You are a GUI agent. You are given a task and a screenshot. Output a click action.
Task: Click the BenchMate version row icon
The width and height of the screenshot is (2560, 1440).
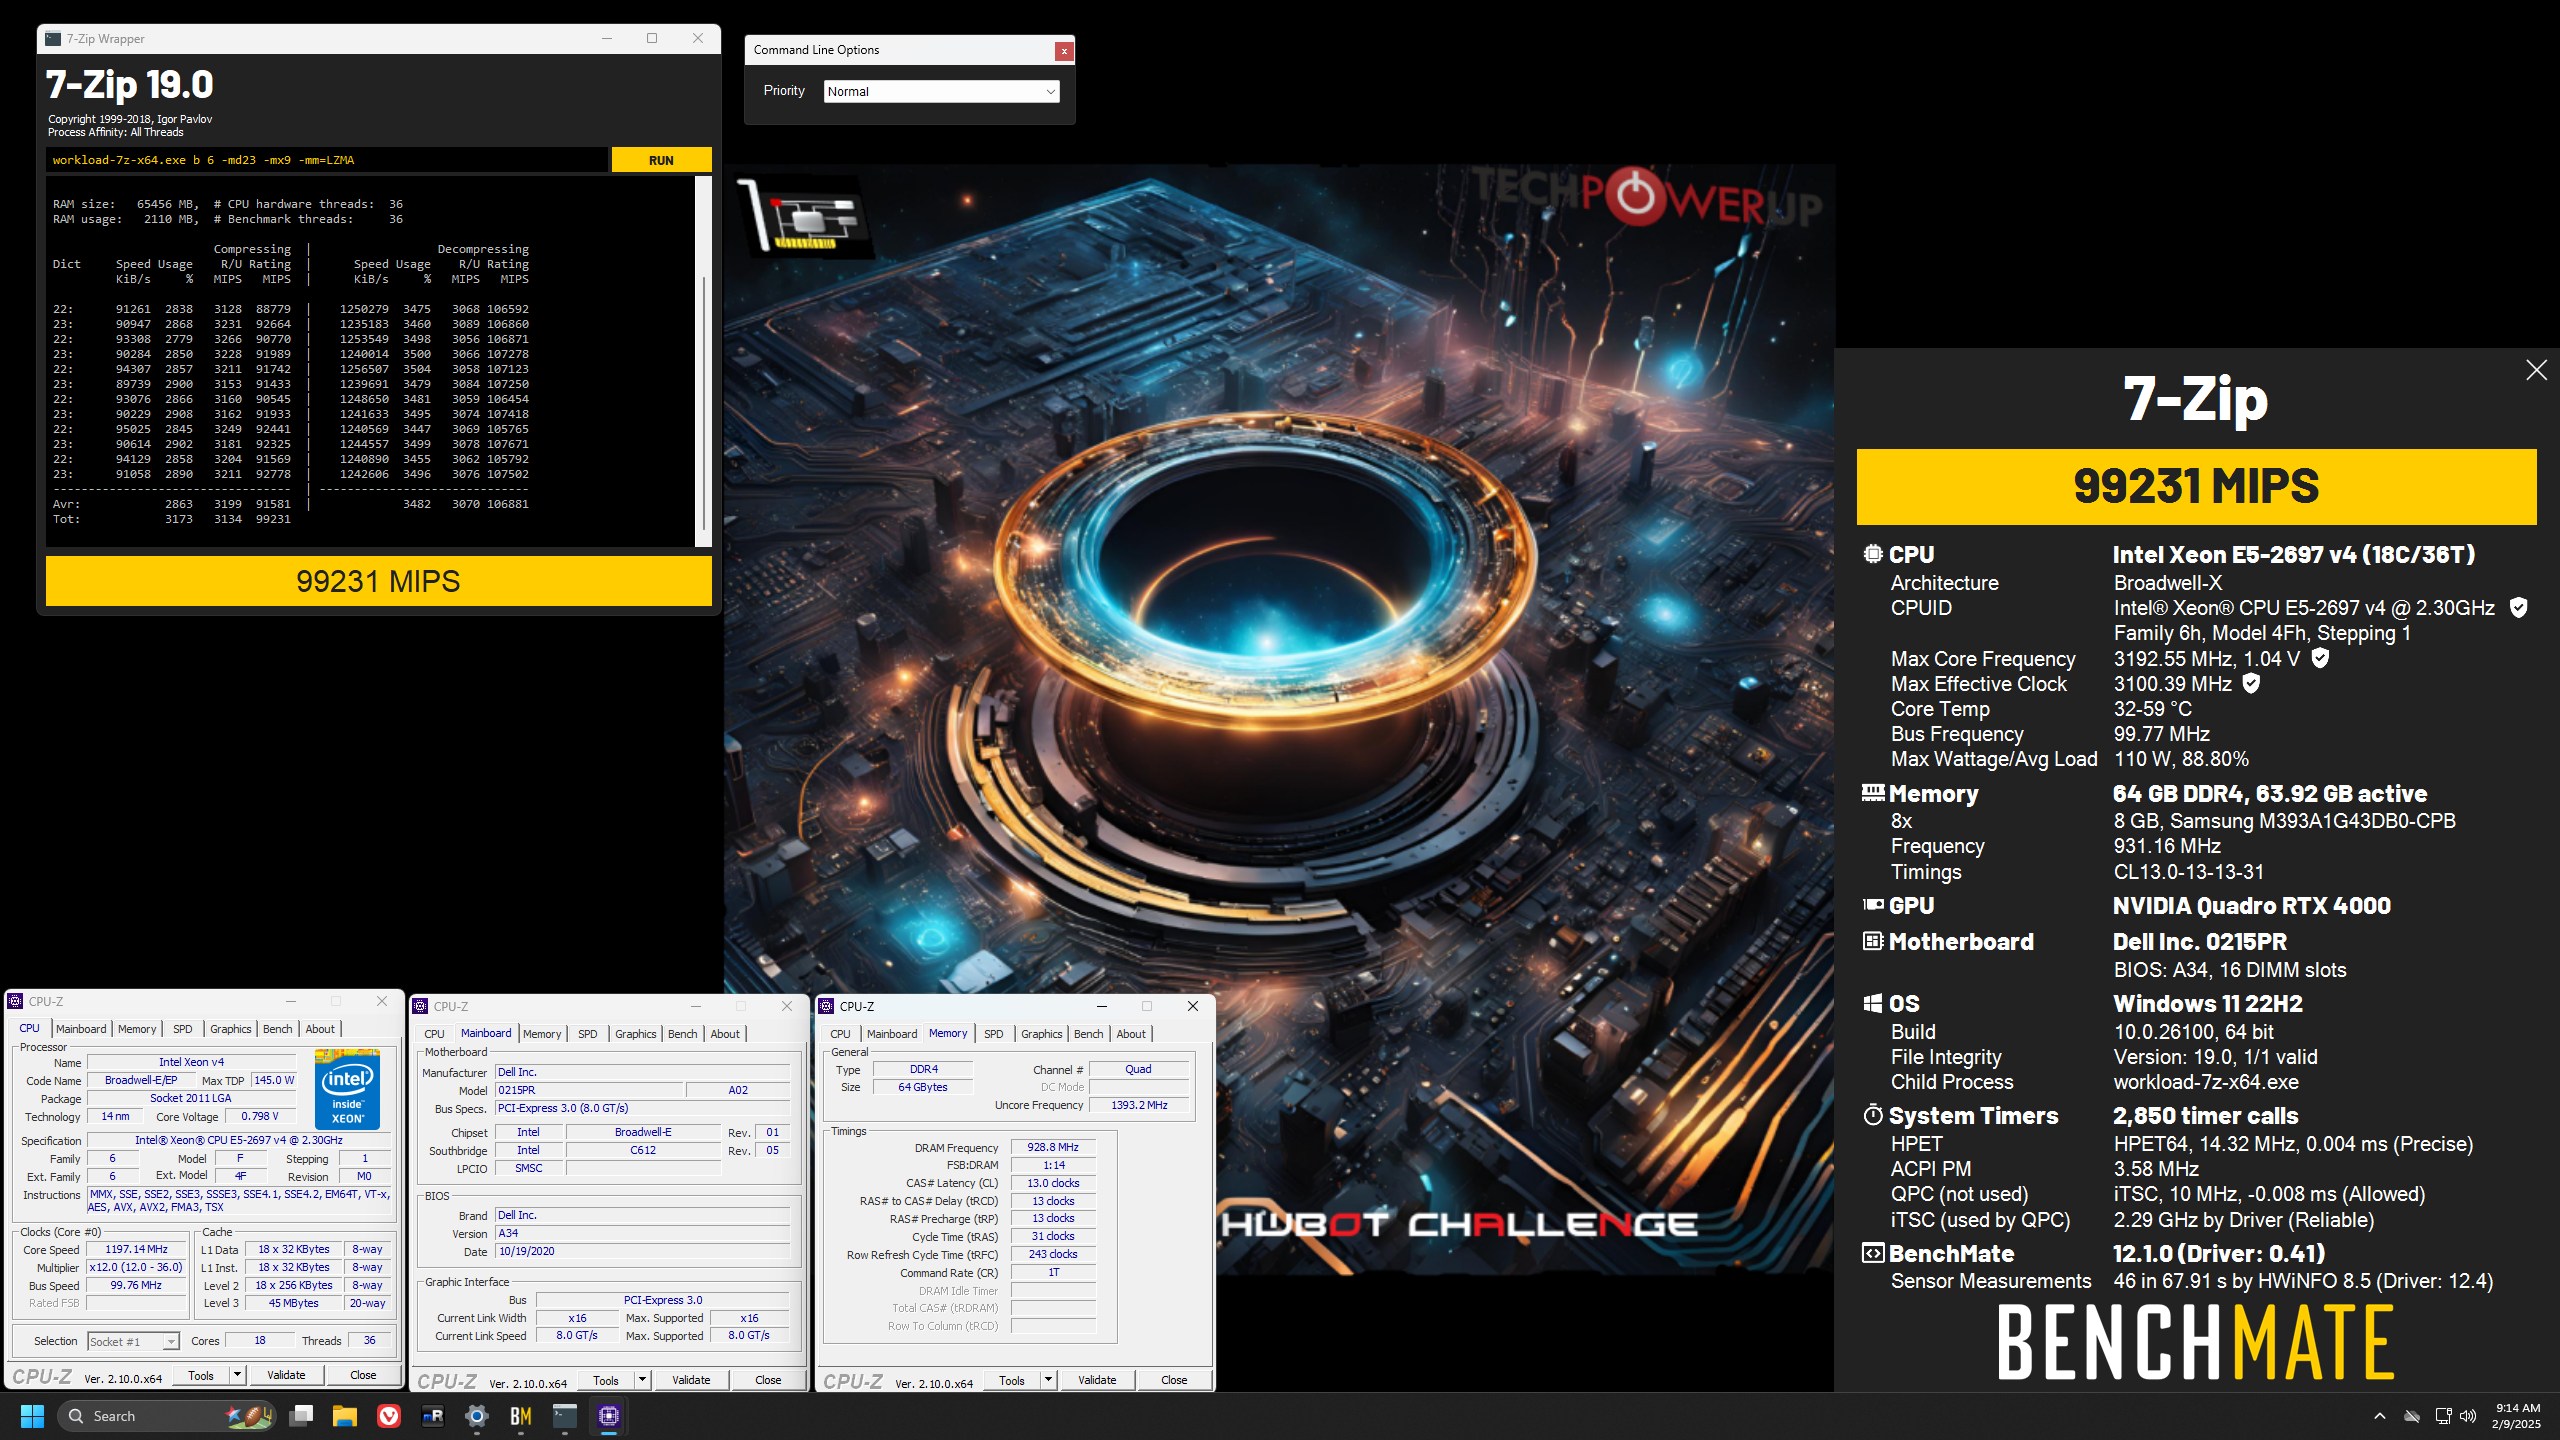(x=1873, y=1253)
